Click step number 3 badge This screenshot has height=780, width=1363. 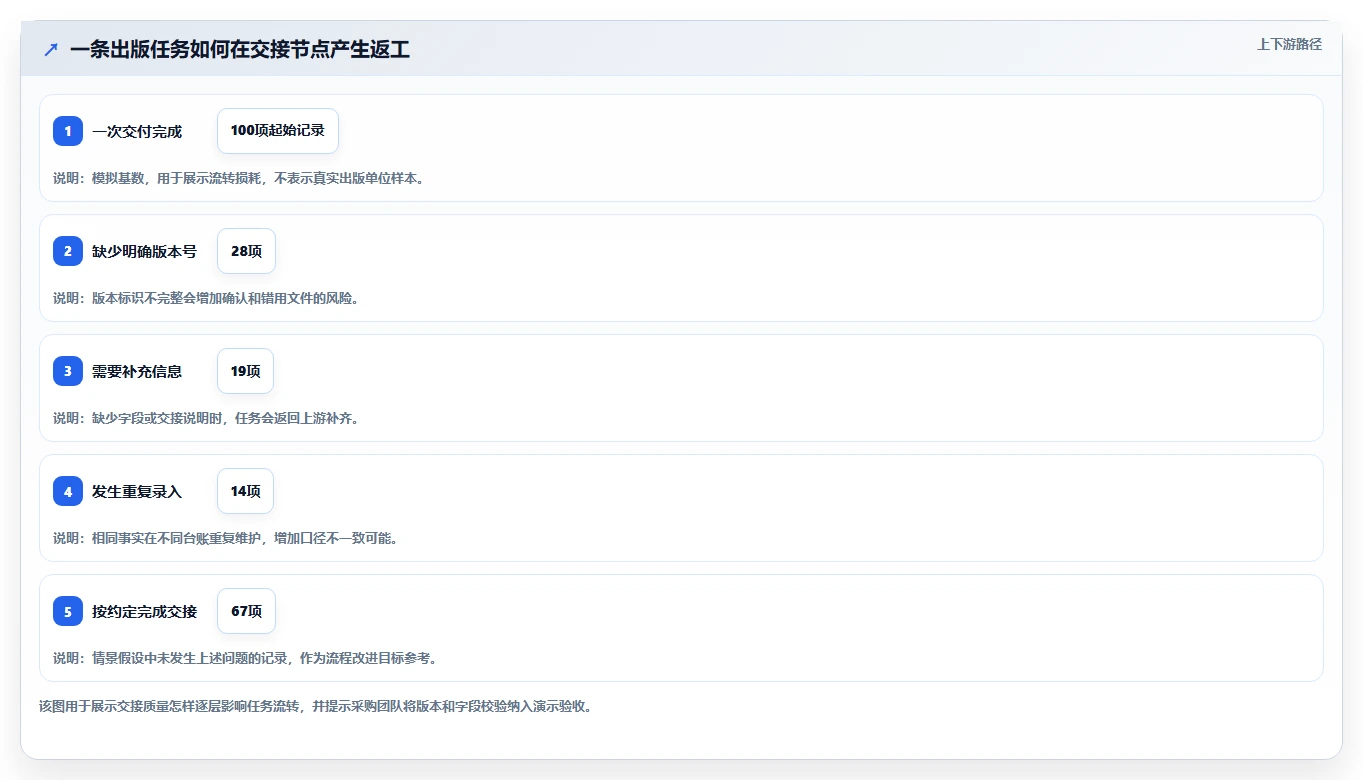coord(68,371)
